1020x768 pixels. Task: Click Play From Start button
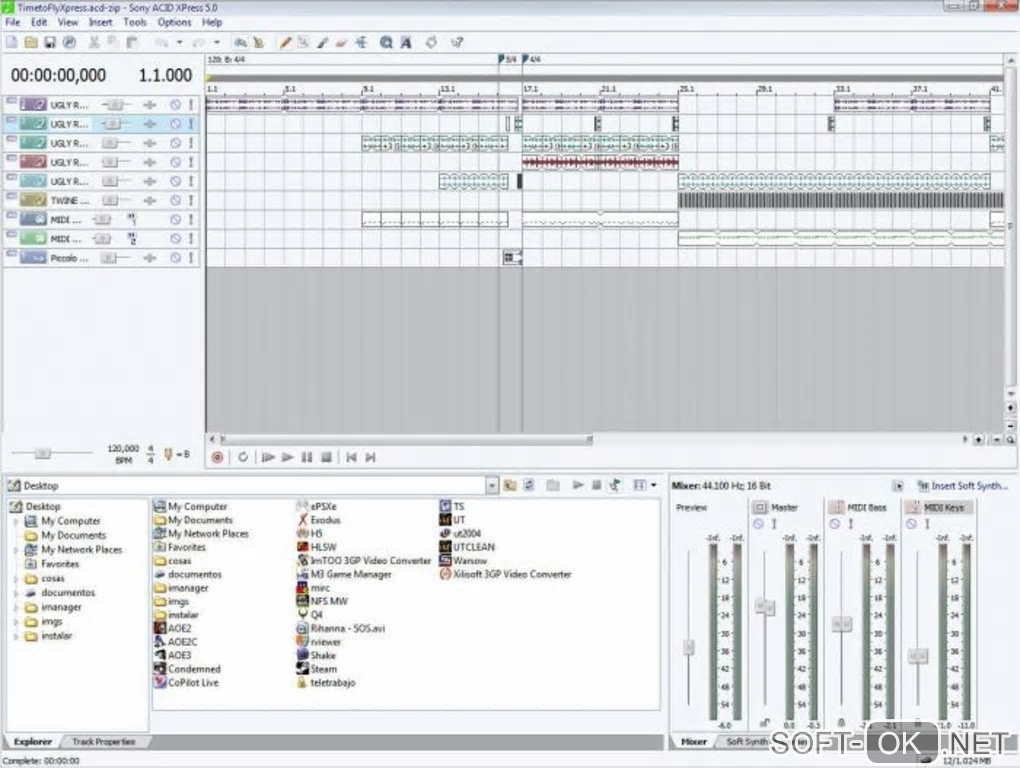click(267, 457)
